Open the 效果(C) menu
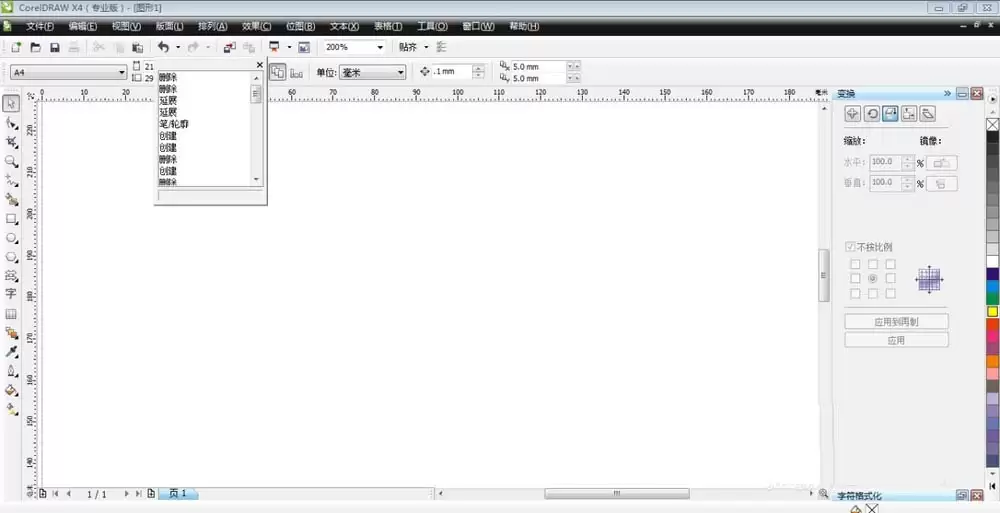The height and width of the screenshot is (513, 1000). 257,26
